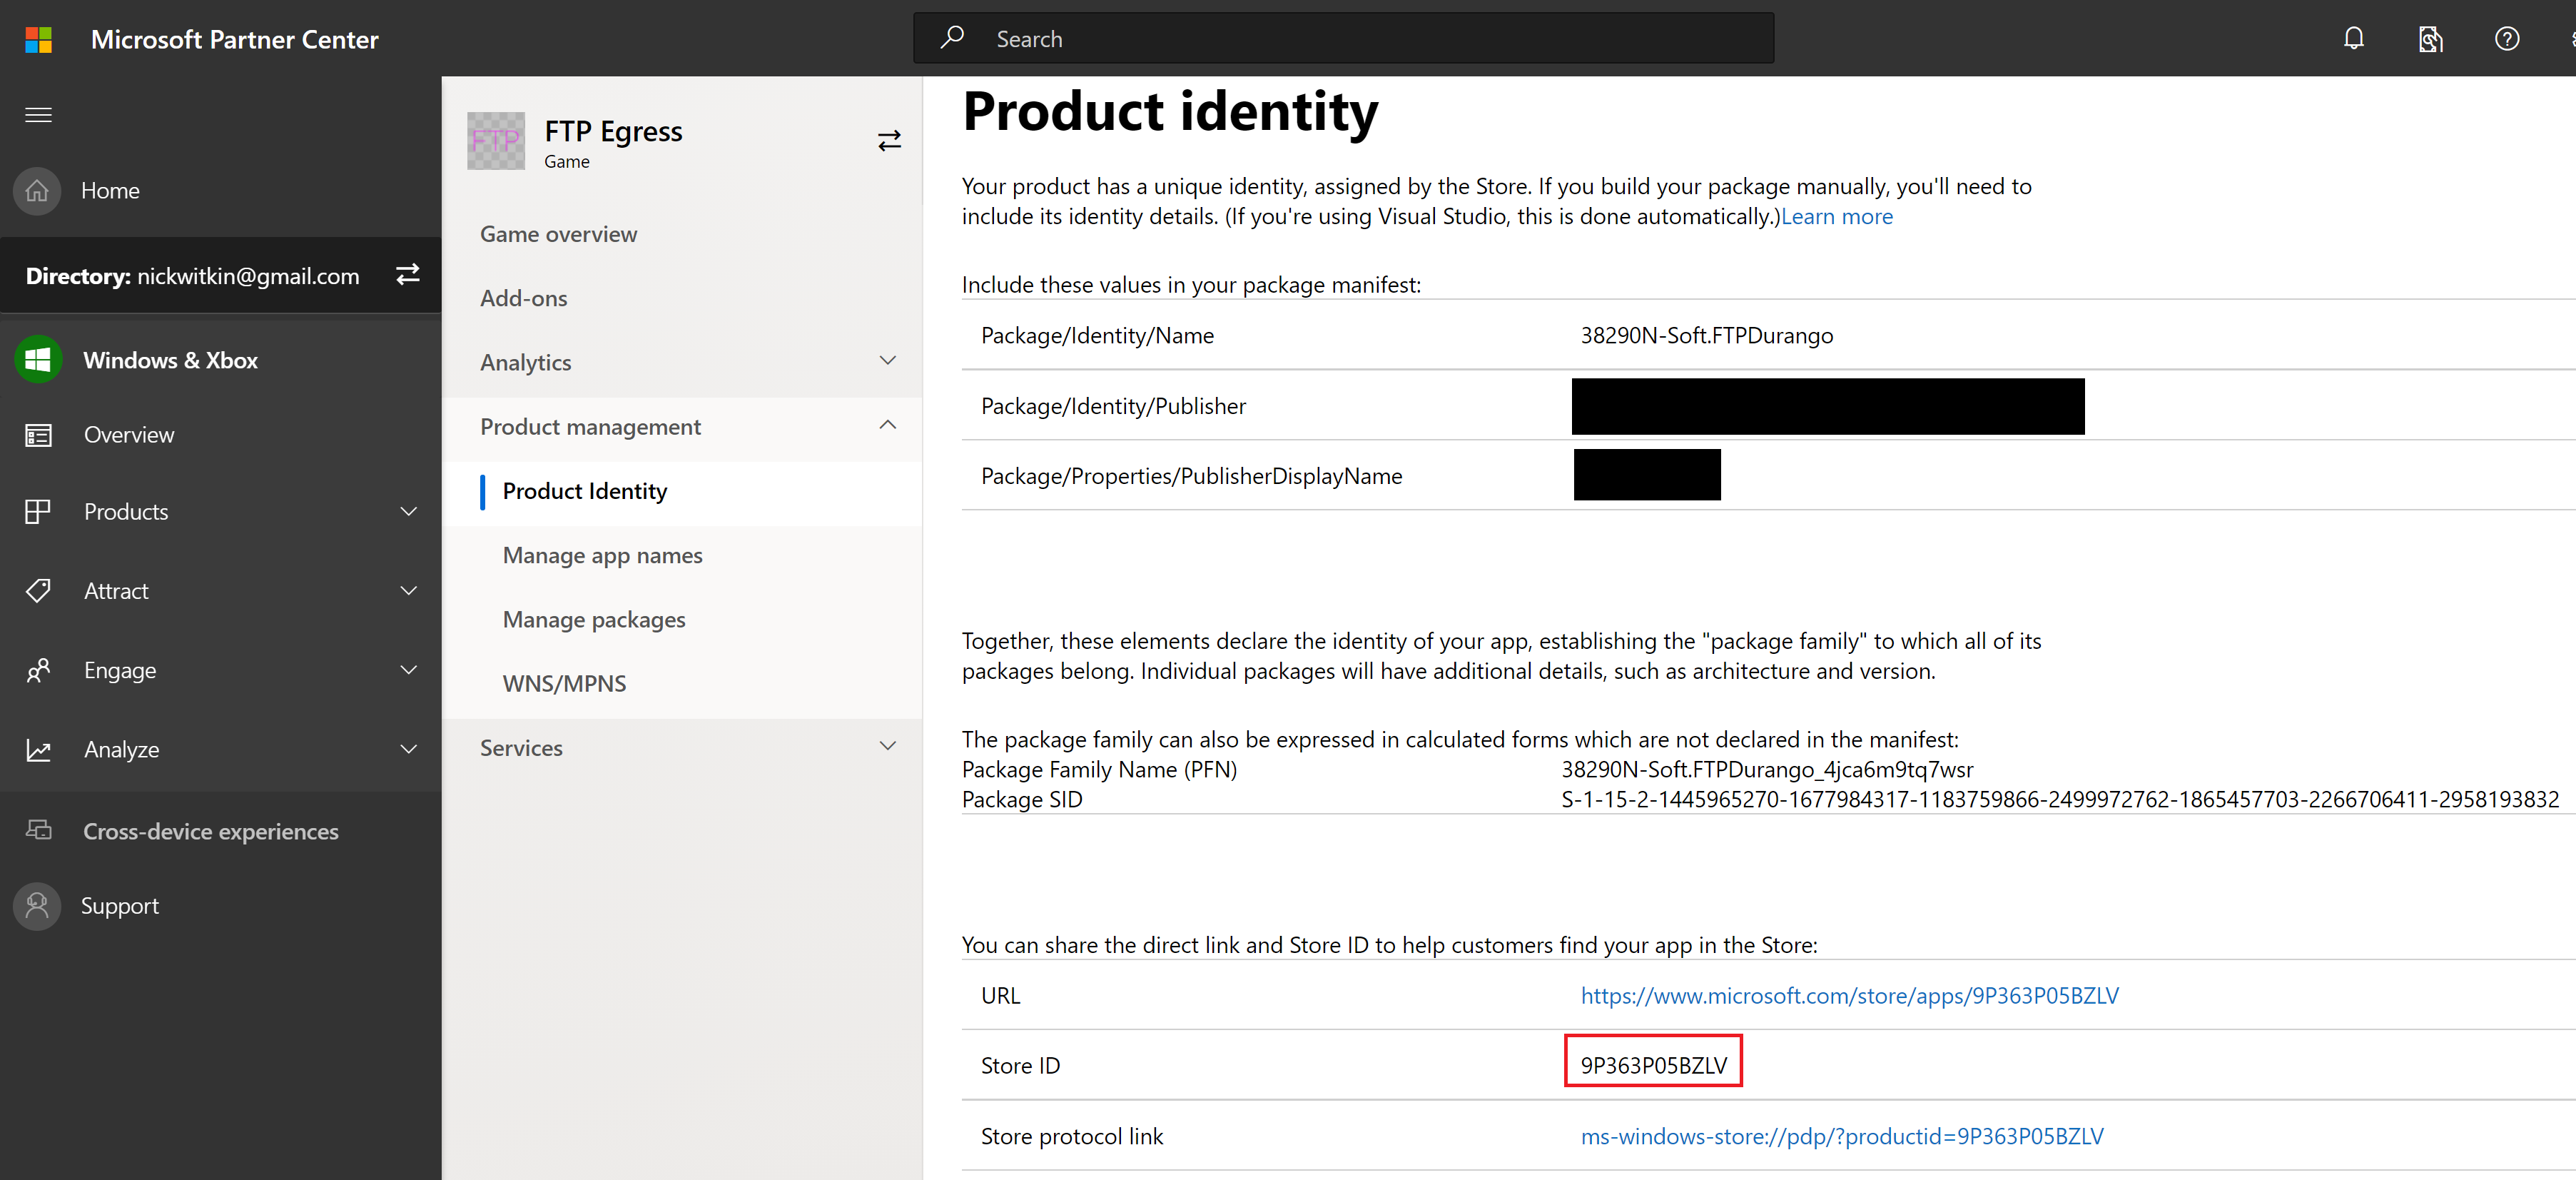Screen dimensions: 2576x1180
Task: Open Manage packages
Action: coord(594,620)
